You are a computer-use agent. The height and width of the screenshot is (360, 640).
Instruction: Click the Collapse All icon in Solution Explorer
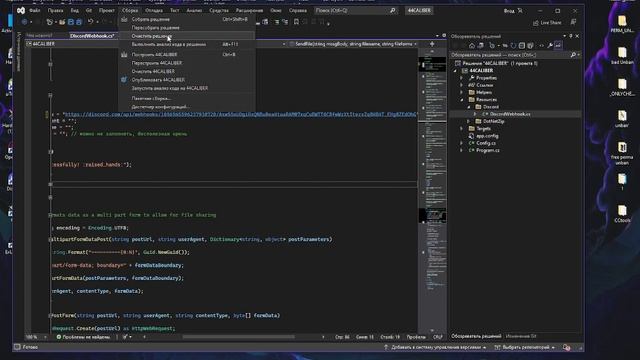[x=522, y=46]
